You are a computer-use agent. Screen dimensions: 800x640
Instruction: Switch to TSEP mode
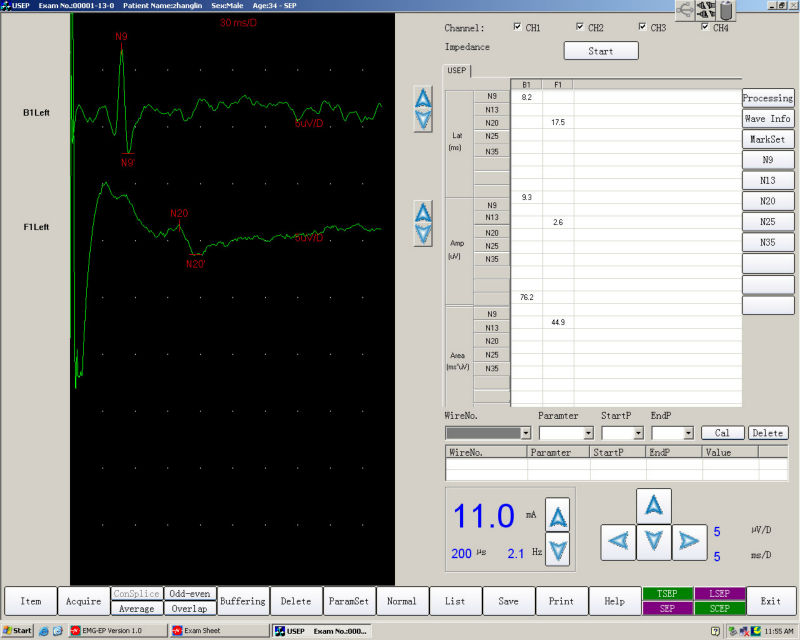[667, 594]
